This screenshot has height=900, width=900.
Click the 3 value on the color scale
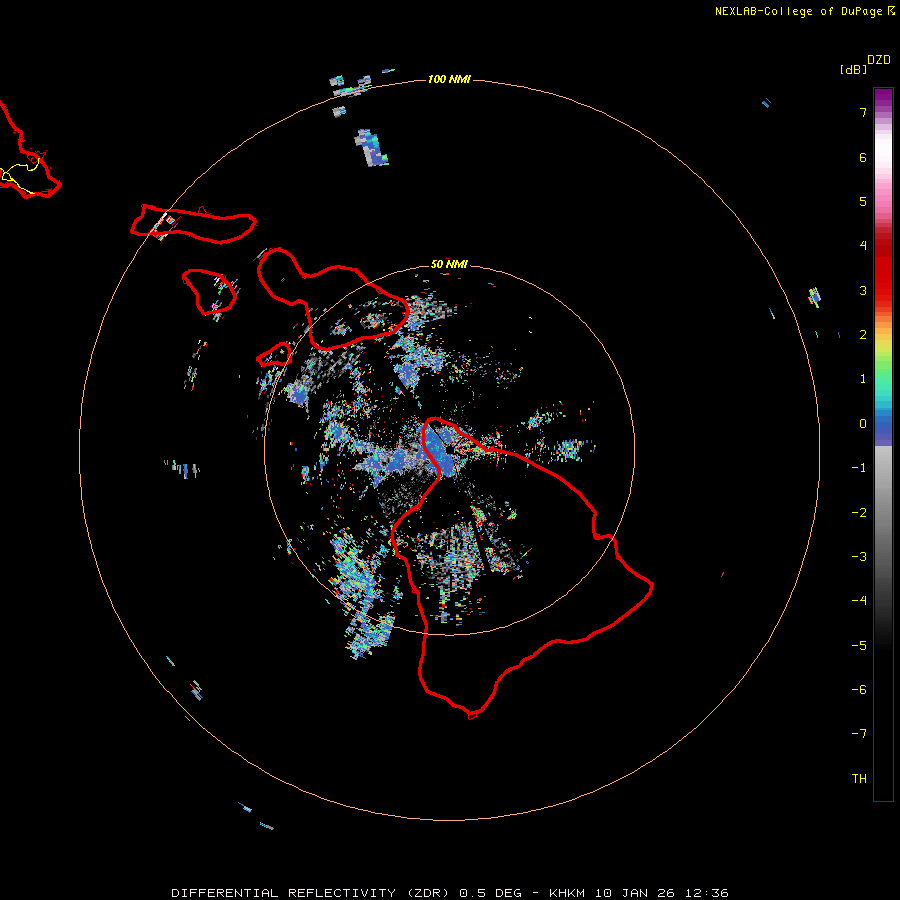863,290
